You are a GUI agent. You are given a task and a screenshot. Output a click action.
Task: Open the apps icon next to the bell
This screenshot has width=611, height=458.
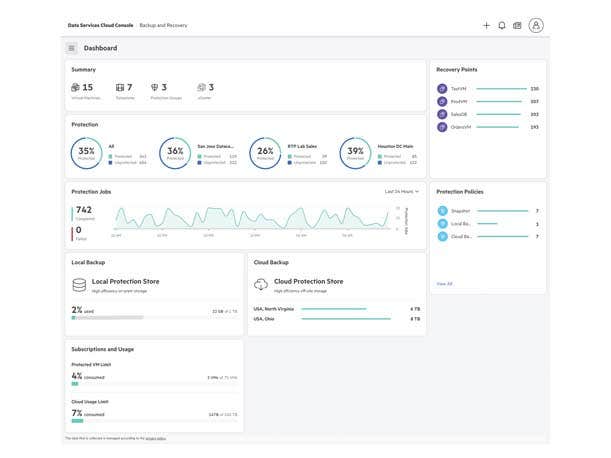[x=517, y=25]
